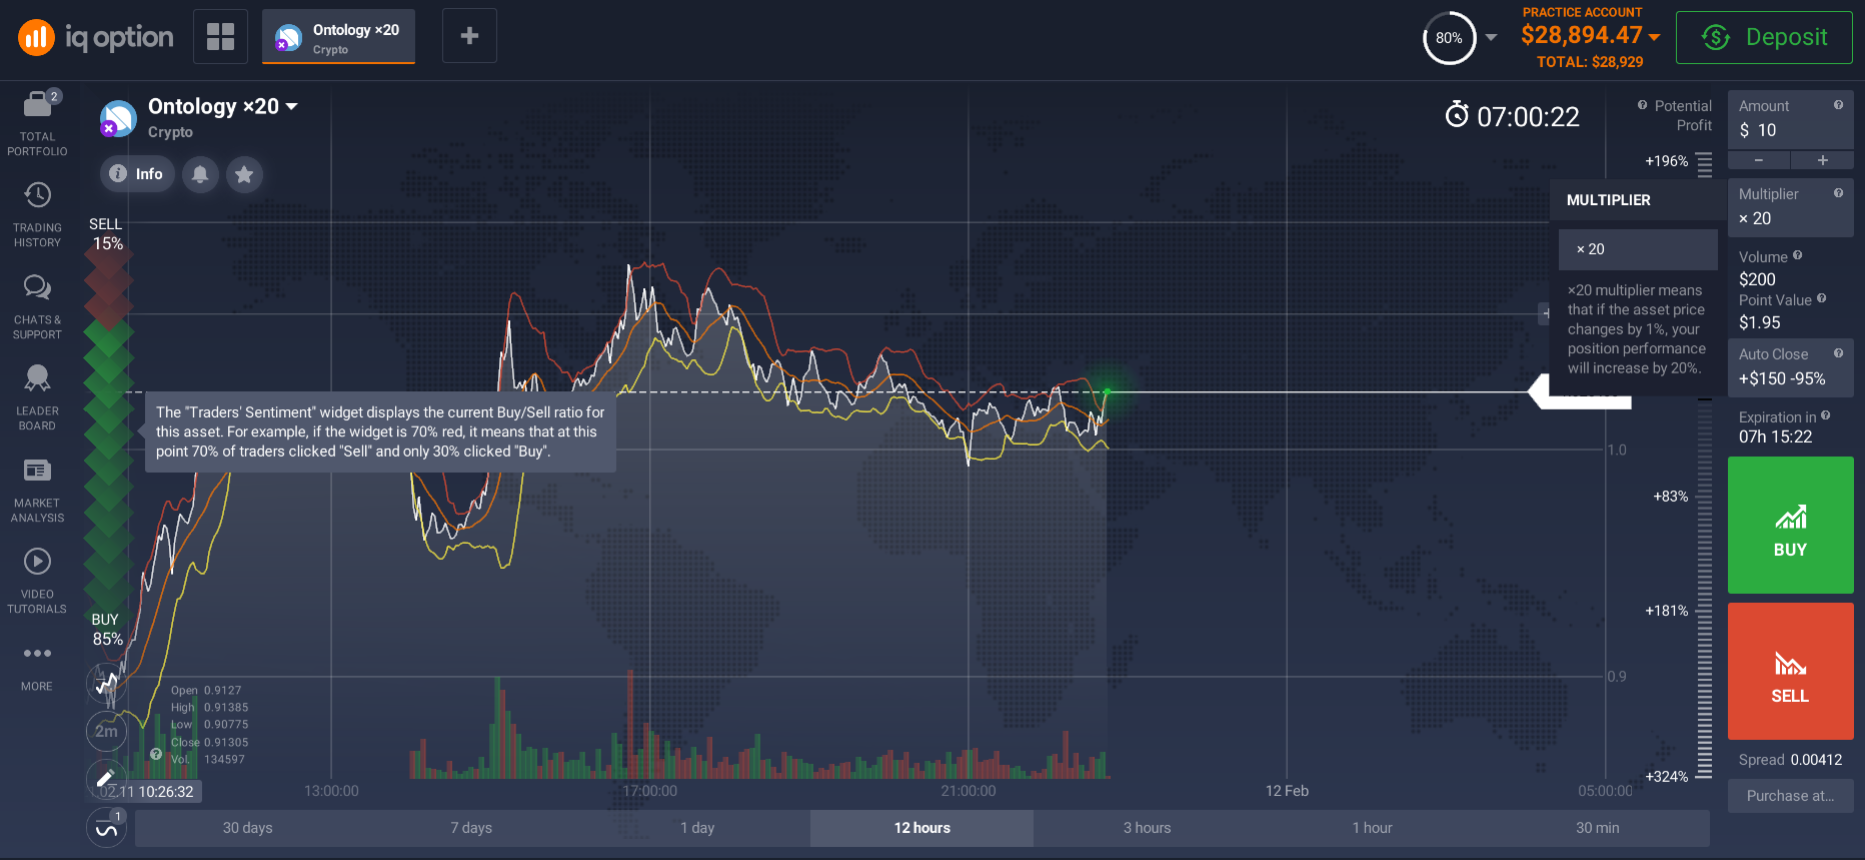The height and width of the screenshot is (860, 1865).
Task: Select the 12 hours timeframe
Action: coord(922,828)
